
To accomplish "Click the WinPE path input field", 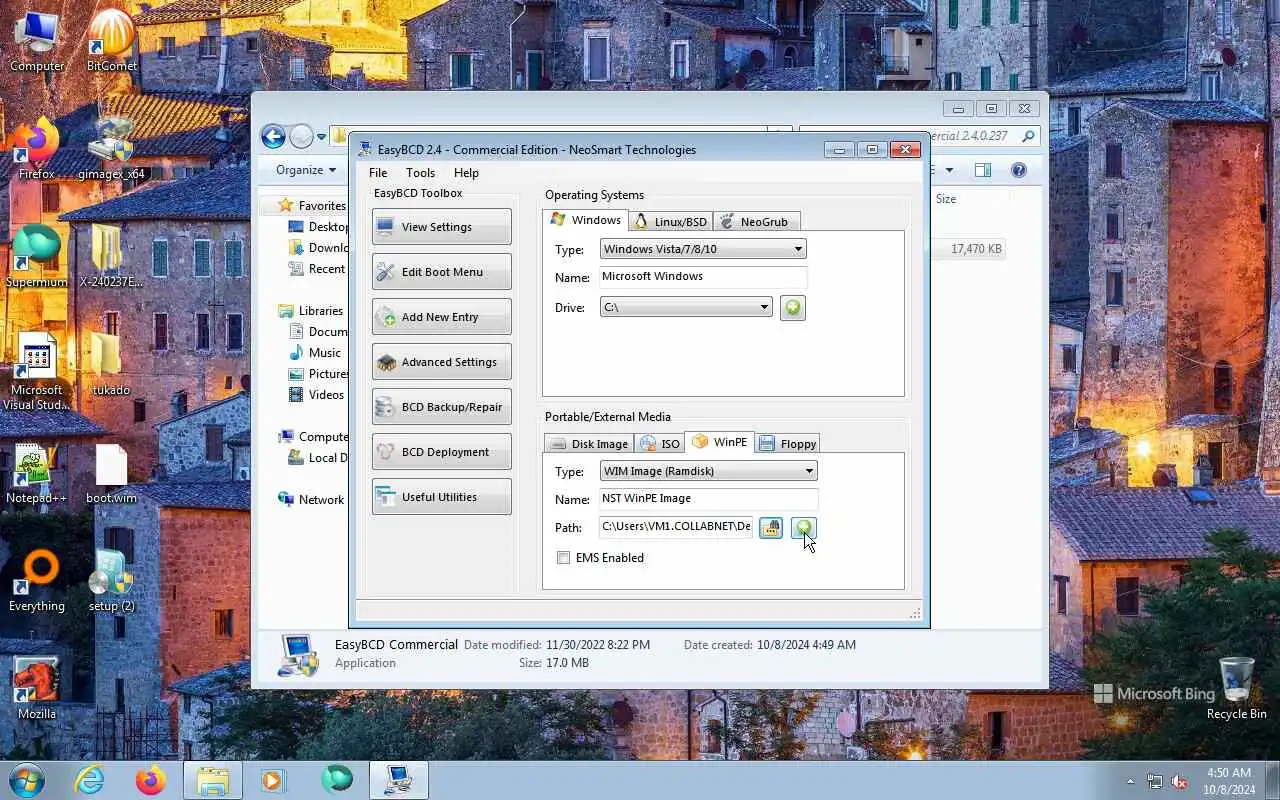I will pyautogui.click(x=676, y=526).
